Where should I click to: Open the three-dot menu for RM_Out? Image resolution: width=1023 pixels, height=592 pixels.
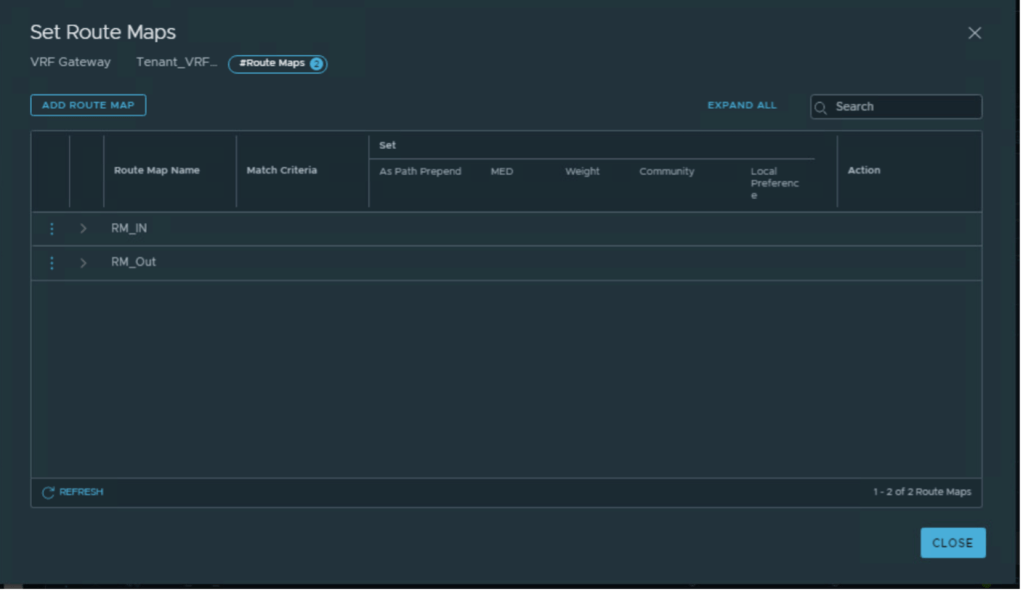[x=52, y=263]
